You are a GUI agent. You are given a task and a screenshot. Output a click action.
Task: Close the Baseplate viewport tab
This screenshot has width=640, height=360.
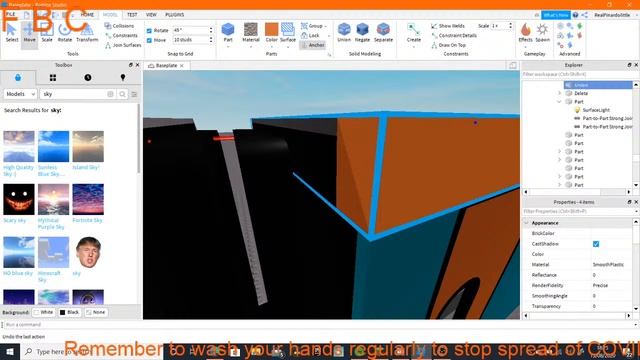(182, 66)
